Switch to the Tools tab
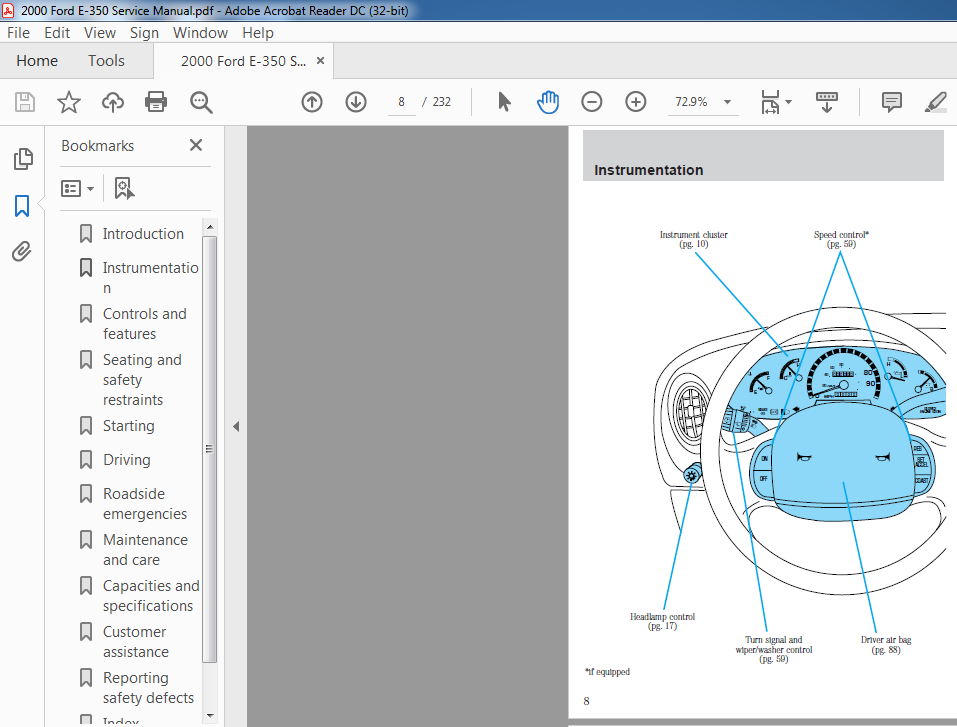The width and height of the screenshot is (957, 727). (x=106, y=60)
